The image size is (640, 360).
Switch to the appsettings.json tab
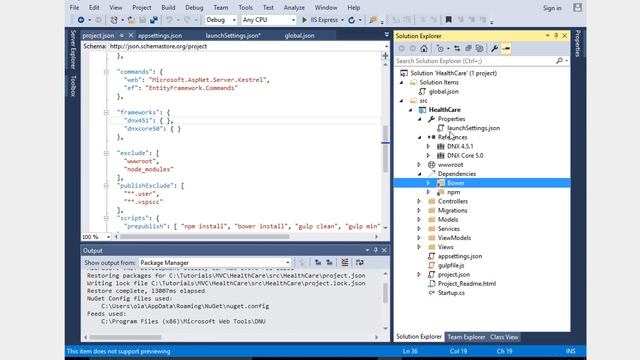(160, 36)
